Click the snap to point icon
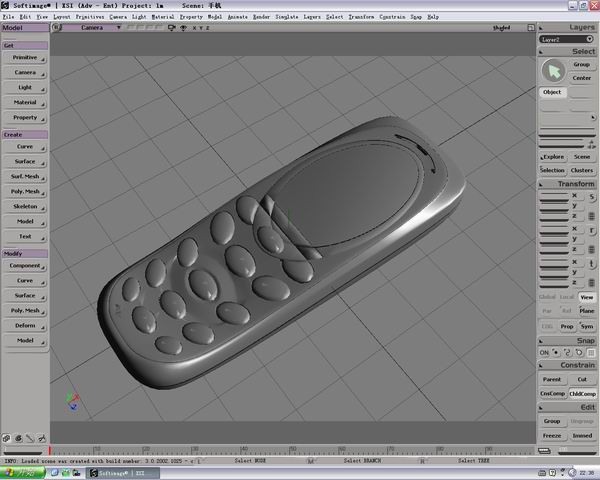This screenshot has width=600, height=480. [557, 352]
